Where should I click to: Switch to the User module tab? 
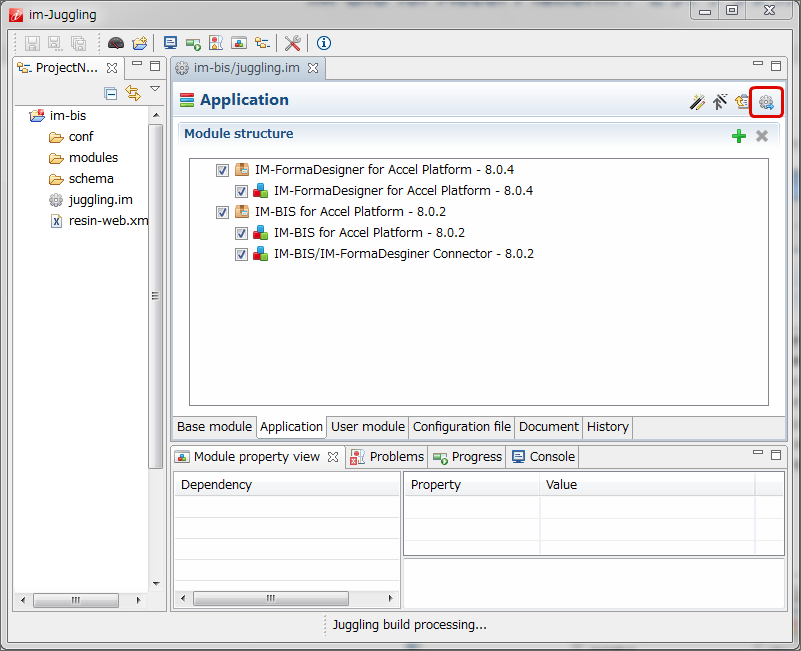coord(368,427)
